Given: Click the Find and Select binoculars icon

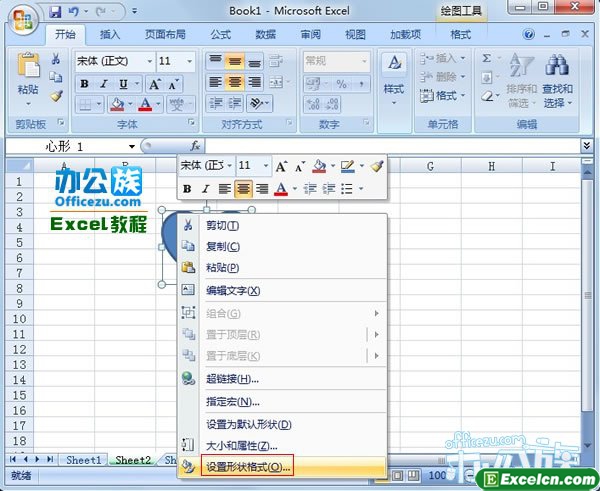Looking at the screenshot, I should (557, 65).
